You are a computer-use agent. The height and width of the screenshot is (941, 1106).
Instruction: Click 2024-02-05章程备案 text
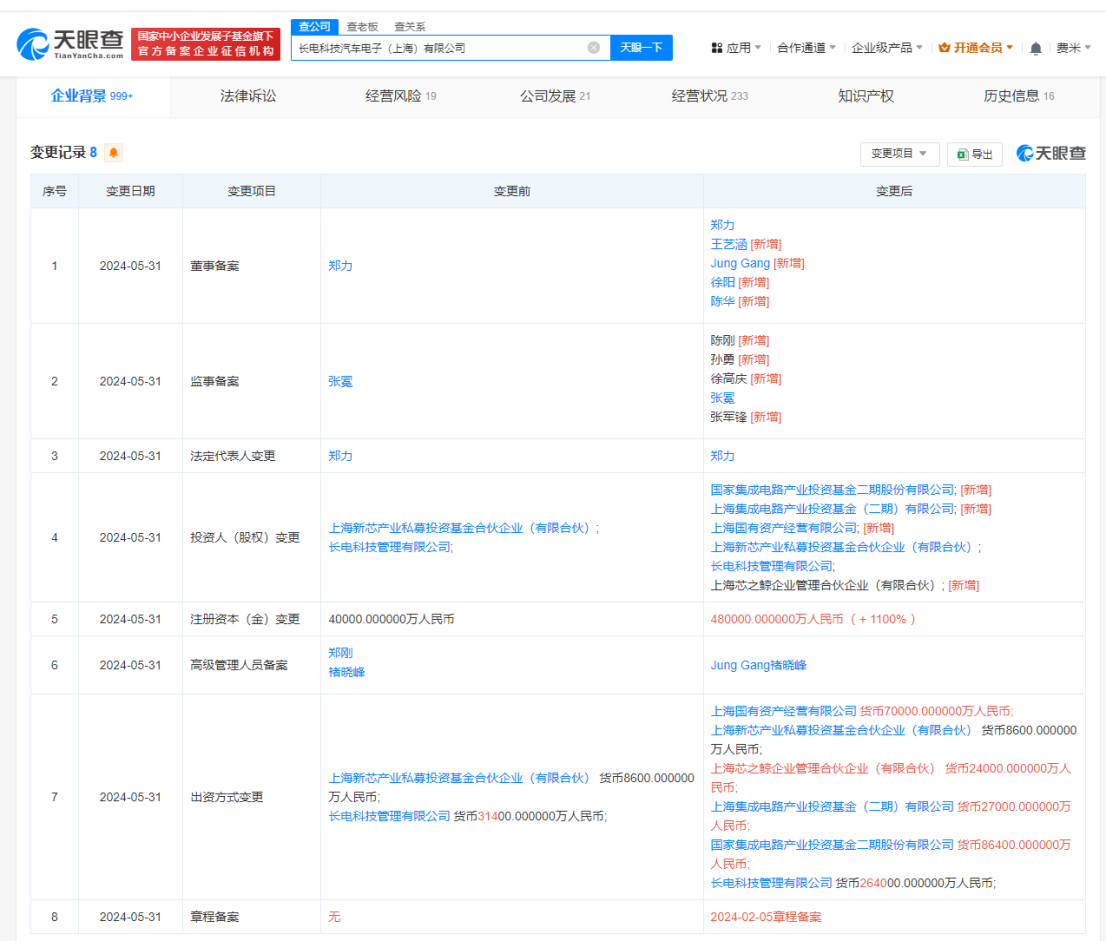pos(766,917)
